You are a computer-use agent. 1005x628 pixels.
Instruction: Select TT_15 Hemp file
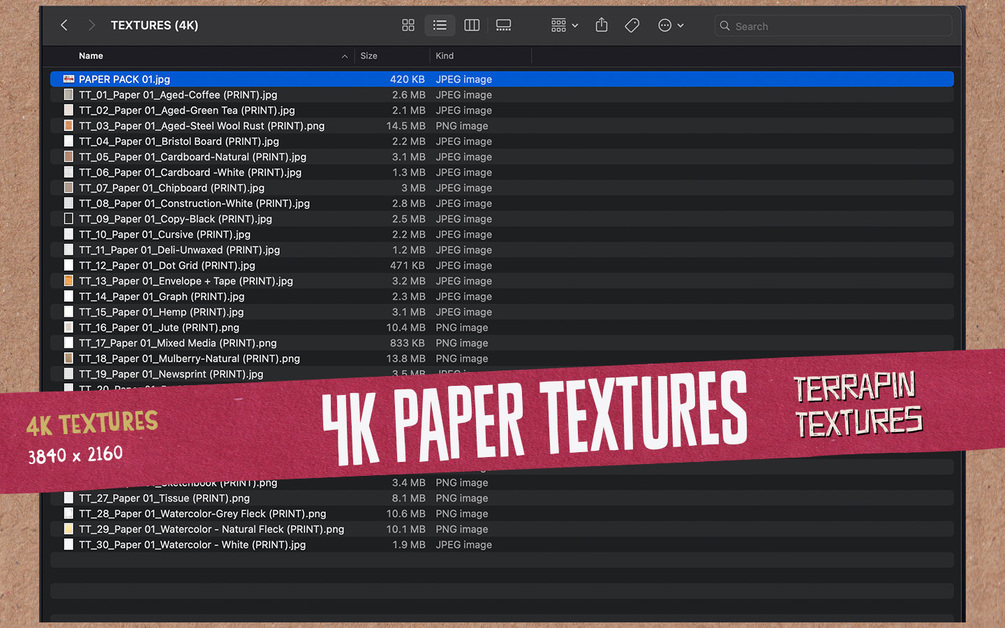click(502, 312)
